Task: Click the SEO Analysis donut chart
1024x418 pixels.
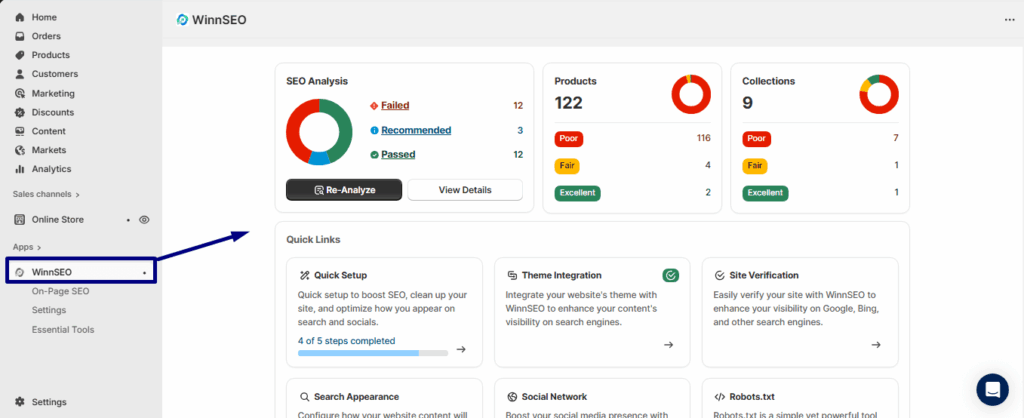Action: coord(319,132)
